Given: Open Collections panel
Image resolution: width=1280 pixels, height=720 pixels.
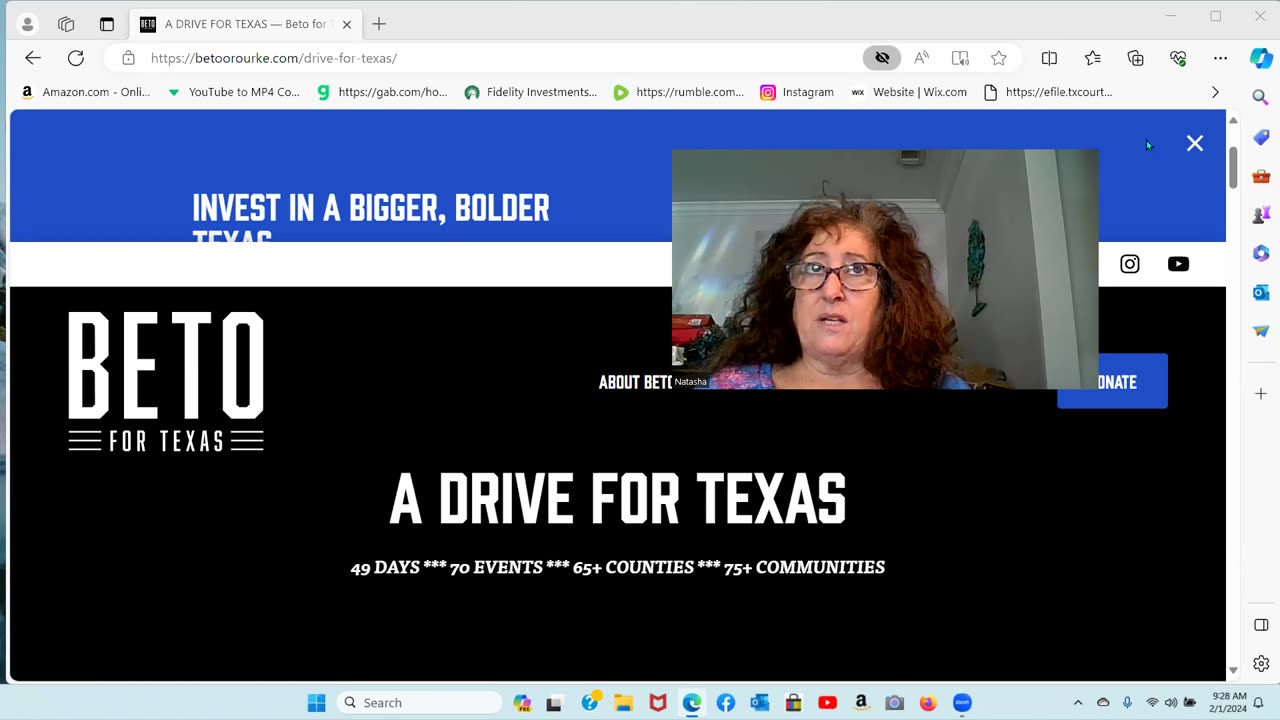Looking at the screenshot, I should coord(1135,58).
